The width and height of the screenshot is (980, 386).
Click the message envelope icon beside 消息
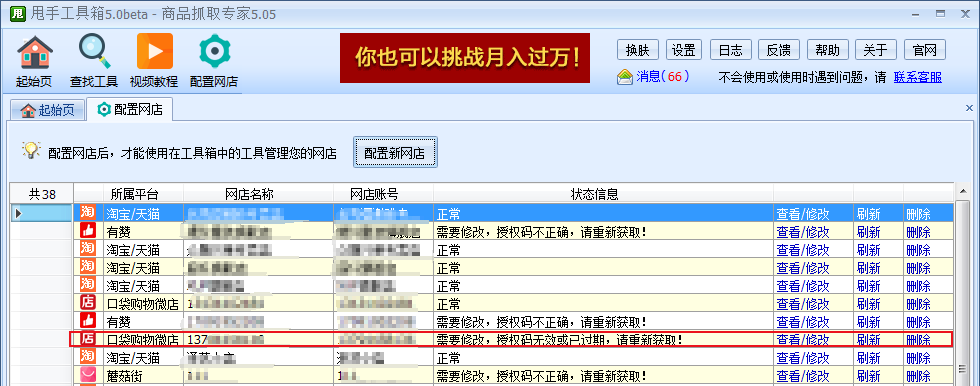[624, 77]
